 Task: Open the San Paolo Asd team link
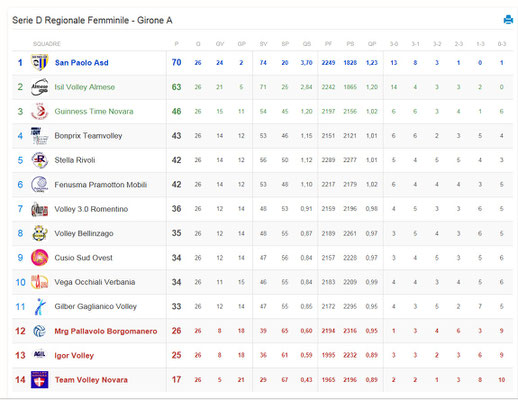pyautogui.click(x=82, y=63)
